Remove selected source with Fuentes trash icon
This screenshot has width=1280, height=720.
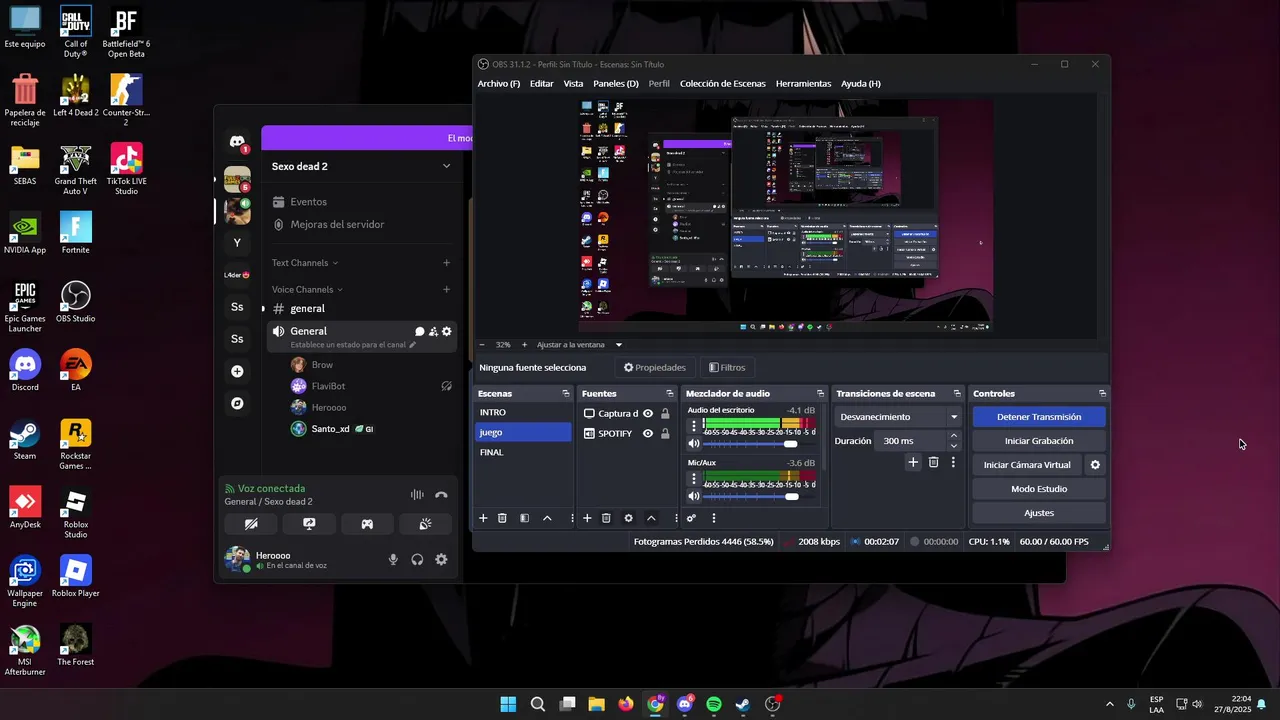tap(606, 518)
